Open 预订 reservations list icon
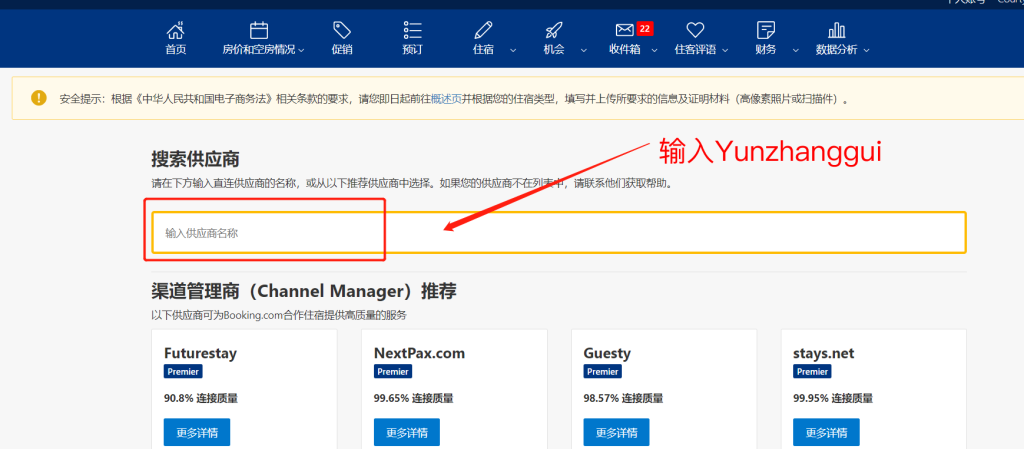Viewport: 1024px width, 449px height. [412, 30]
